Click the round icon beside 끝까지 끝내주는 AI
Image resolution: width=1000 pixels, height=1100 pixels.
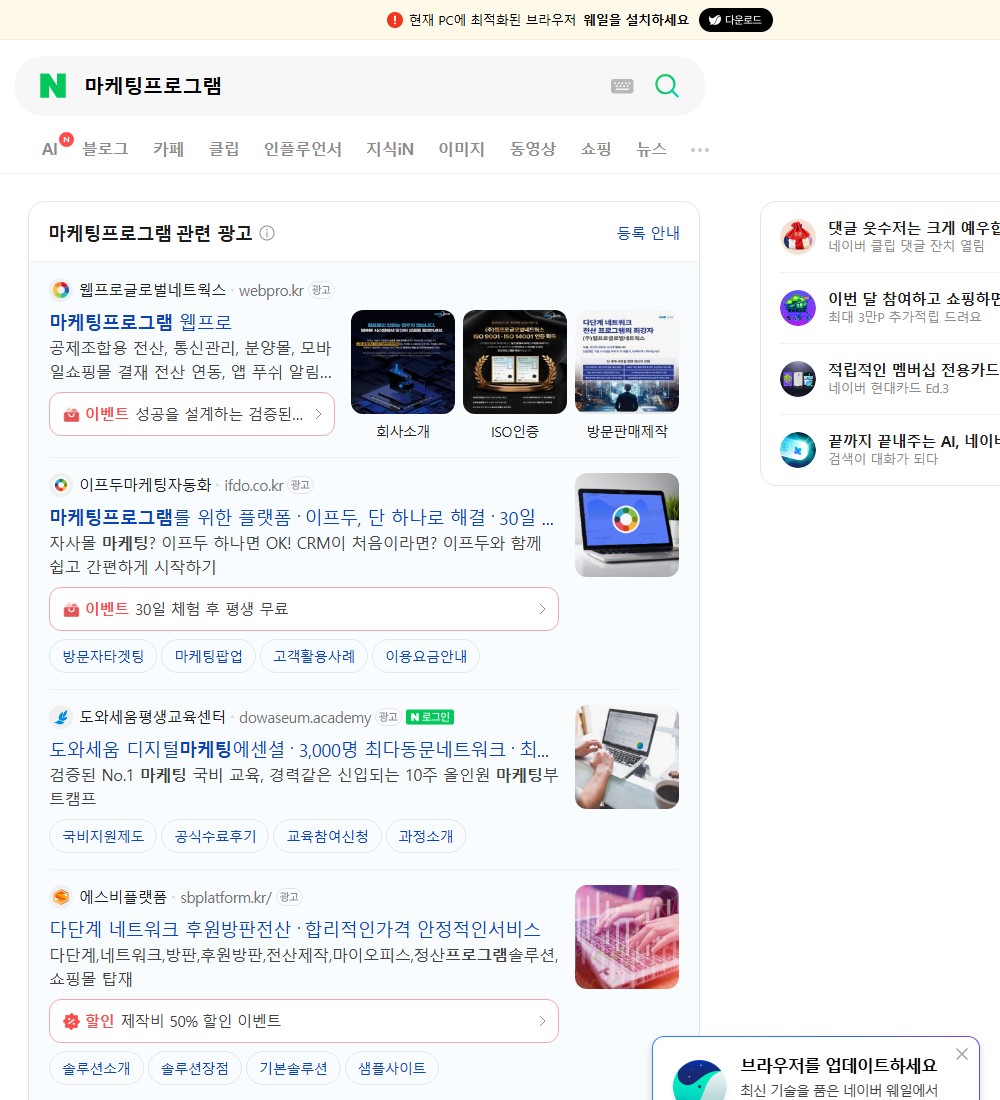798,450
